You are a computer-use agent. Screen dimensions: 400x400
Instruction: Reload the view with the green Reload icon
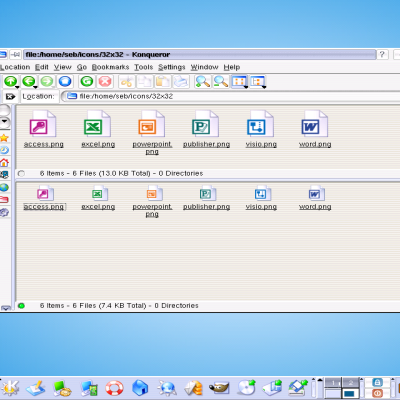87,81
